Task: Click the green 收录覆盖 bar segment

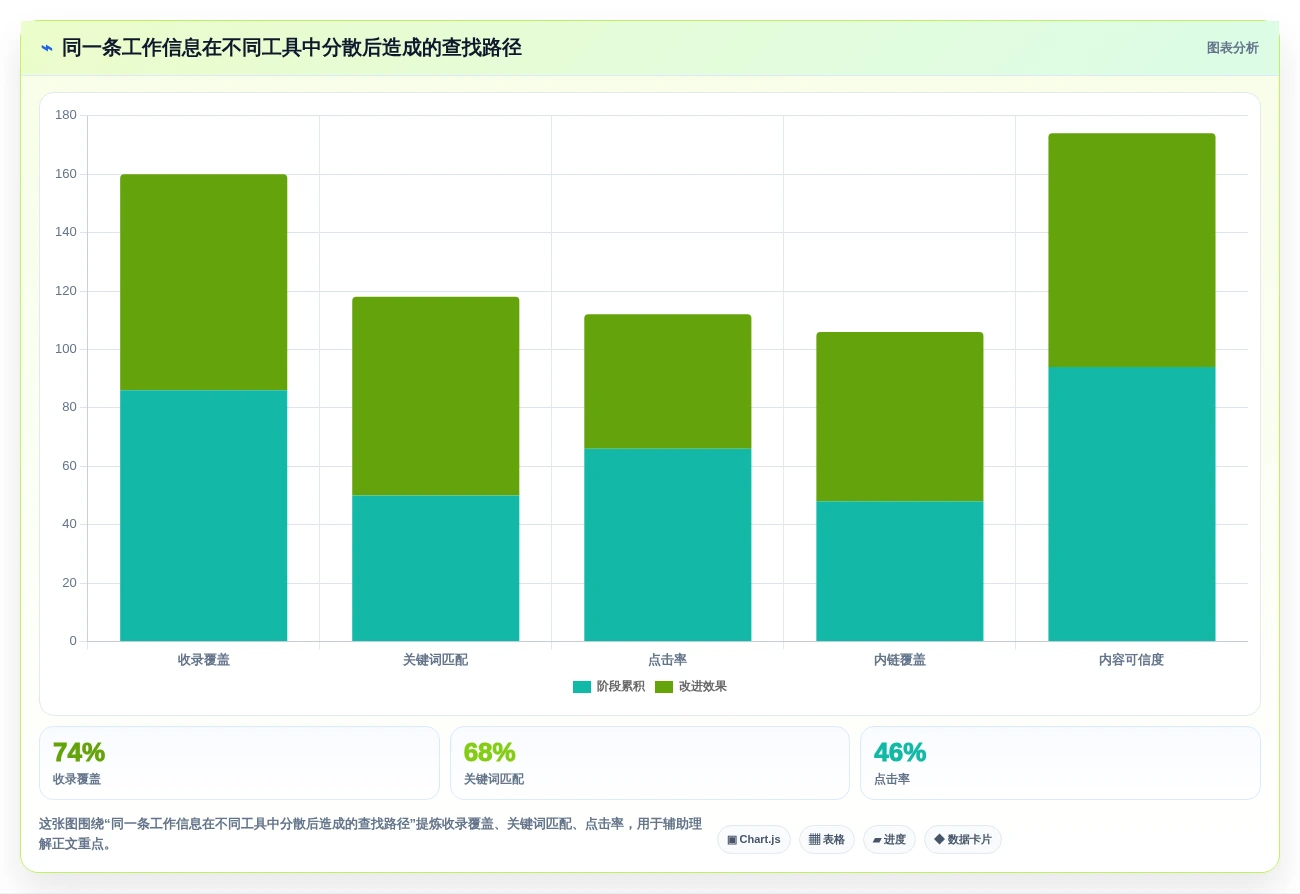Action: point(203,282)
